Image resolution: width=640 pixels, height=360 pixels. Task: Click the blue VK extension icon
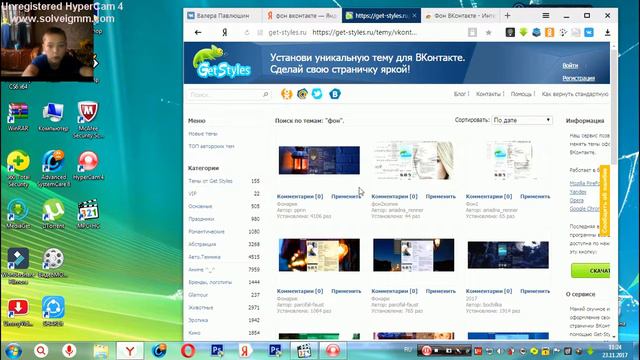589,33
